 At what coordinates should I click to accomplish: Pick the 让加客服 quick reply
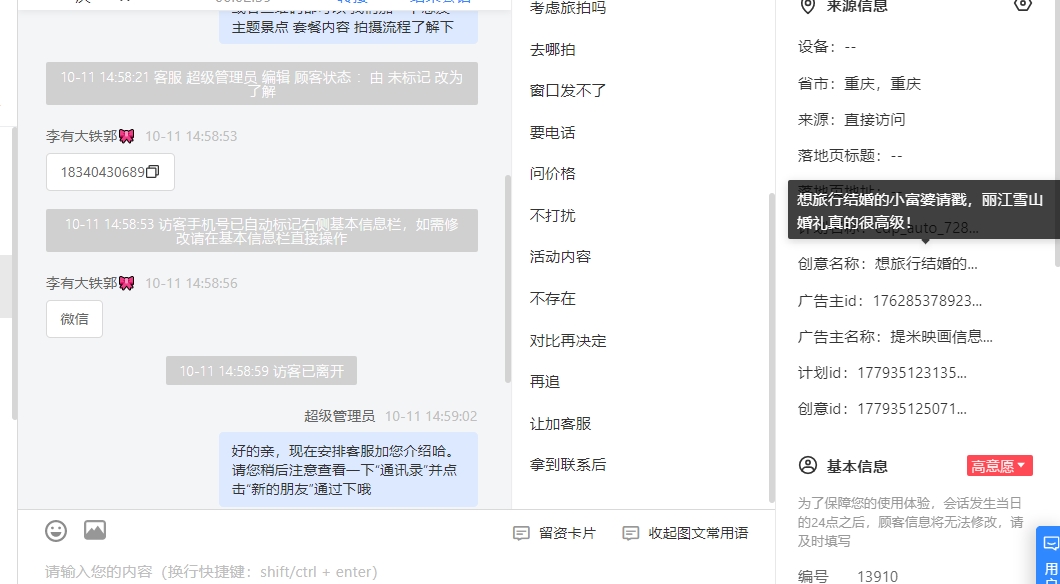(x=560, y=424)
